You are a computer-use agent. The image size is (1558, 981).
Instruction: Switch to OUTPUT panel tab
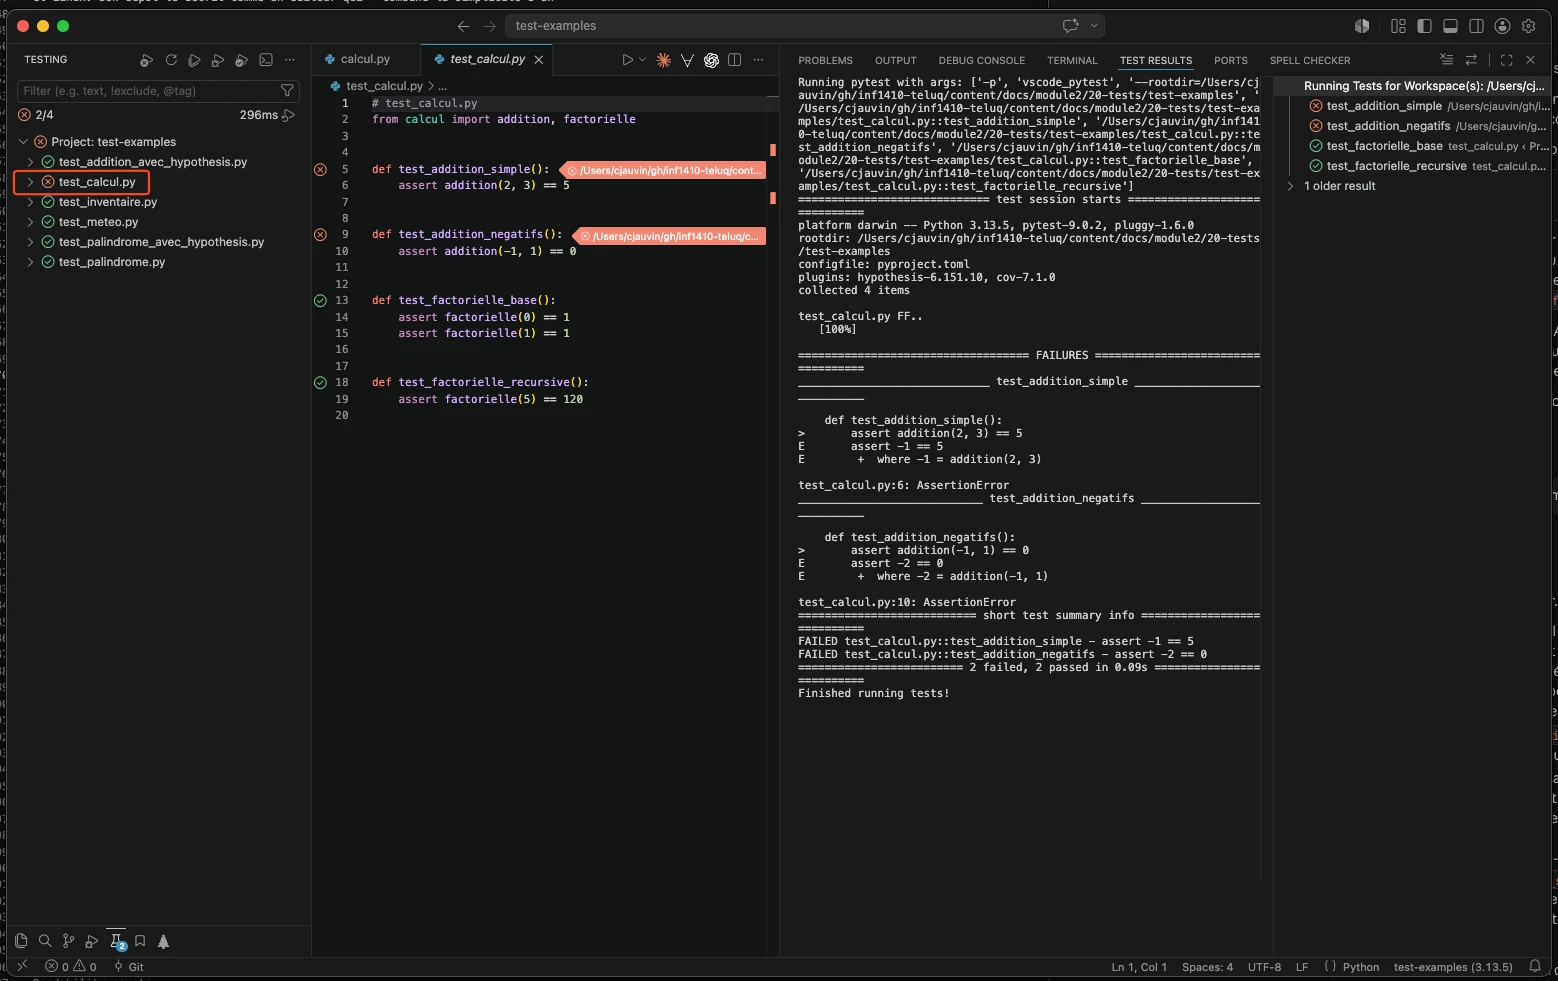(895, 60)
